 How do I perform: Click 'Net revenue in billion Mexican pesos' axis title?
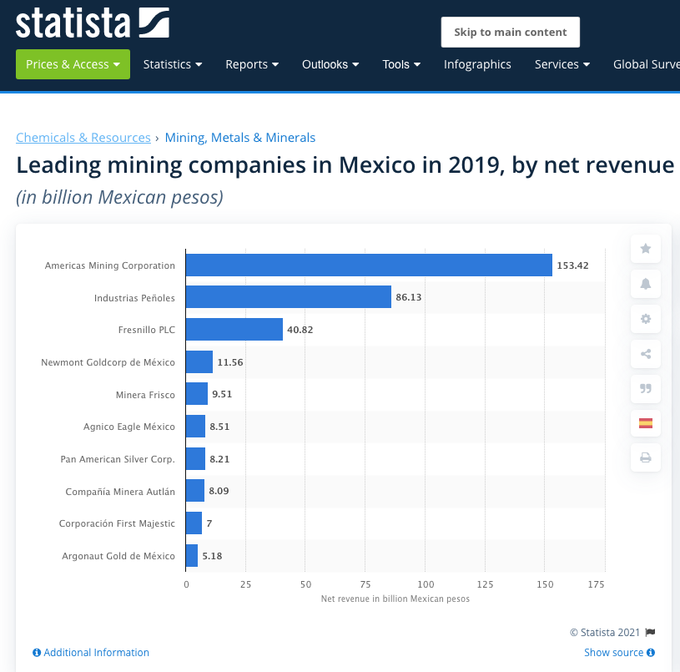click(395, 599)
